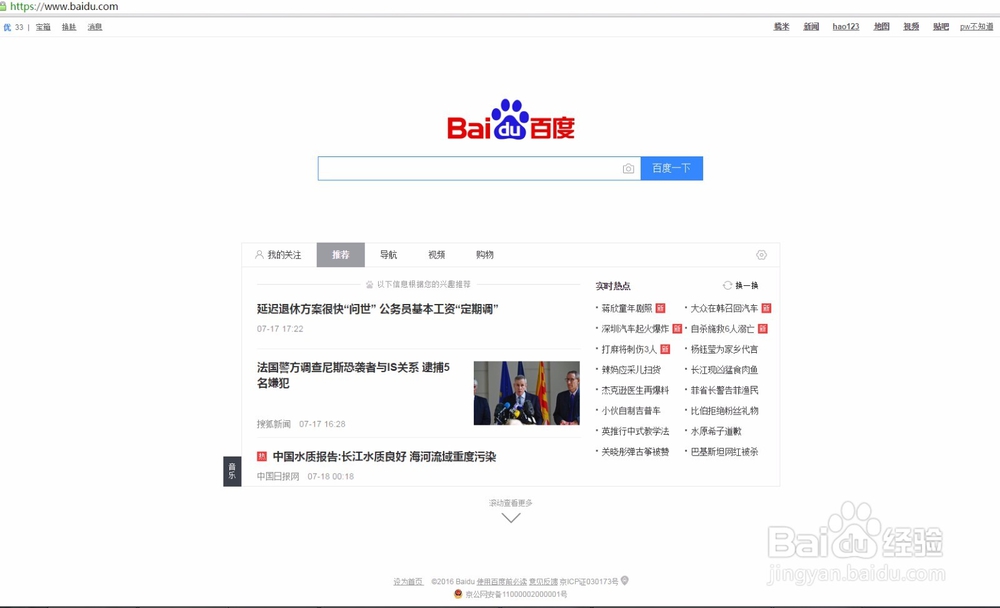Click the pw不知道 account name
This screenshot has width=1000, height=608.
976,27
